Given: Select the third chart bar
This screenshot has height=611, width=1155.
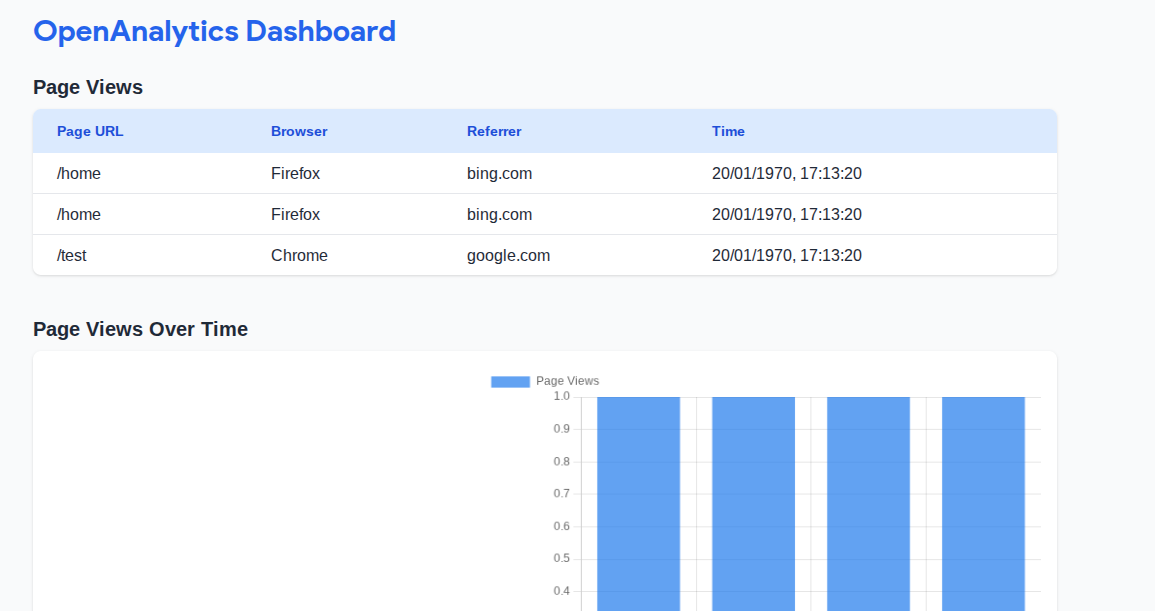Looking at the screenshot, I should pos(868,500).
